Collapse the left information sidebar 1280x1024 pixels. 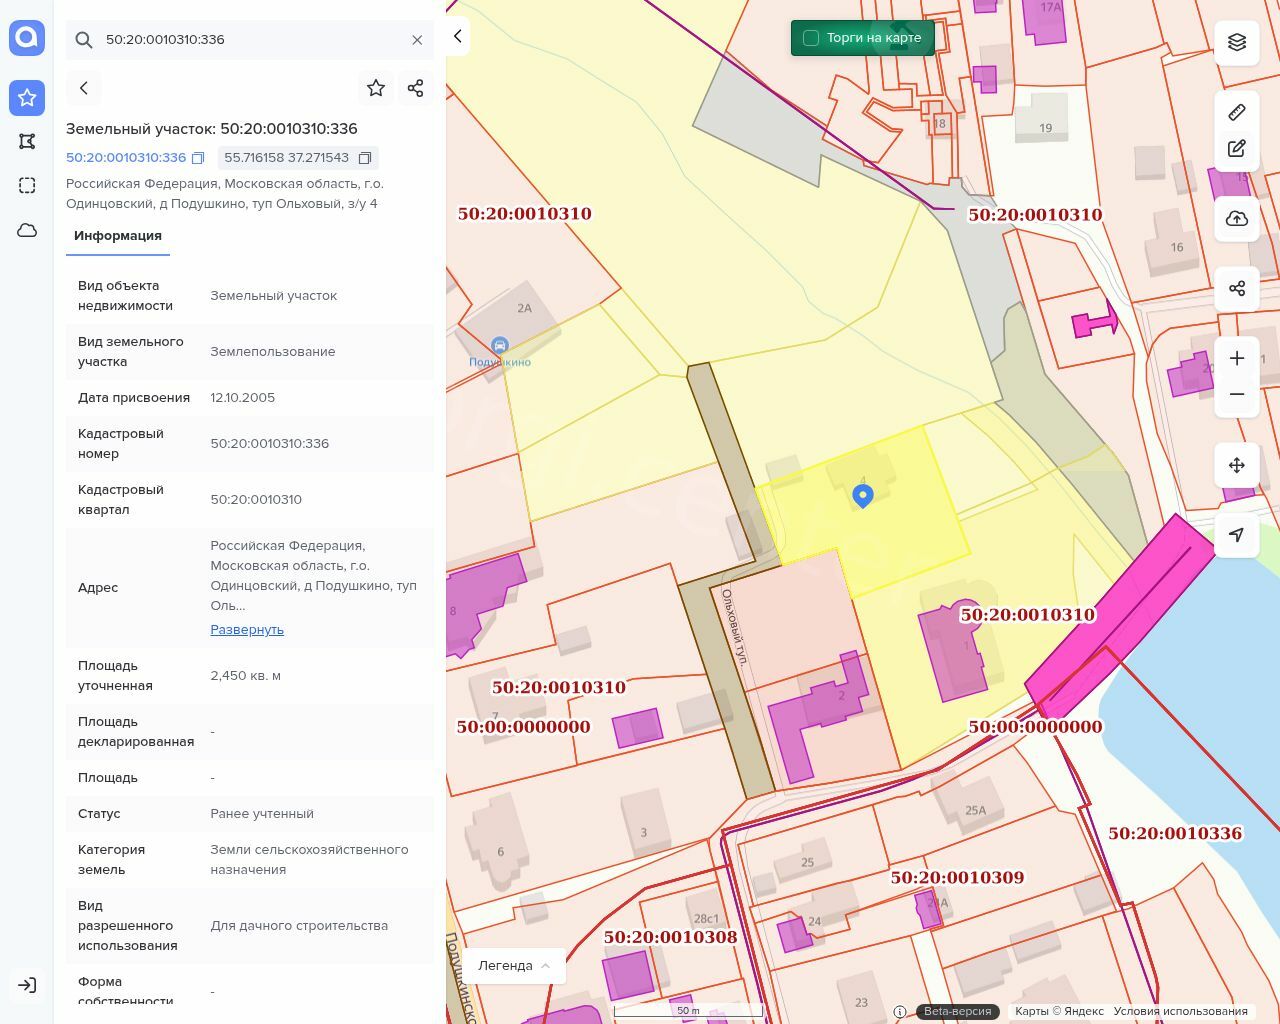458,36
